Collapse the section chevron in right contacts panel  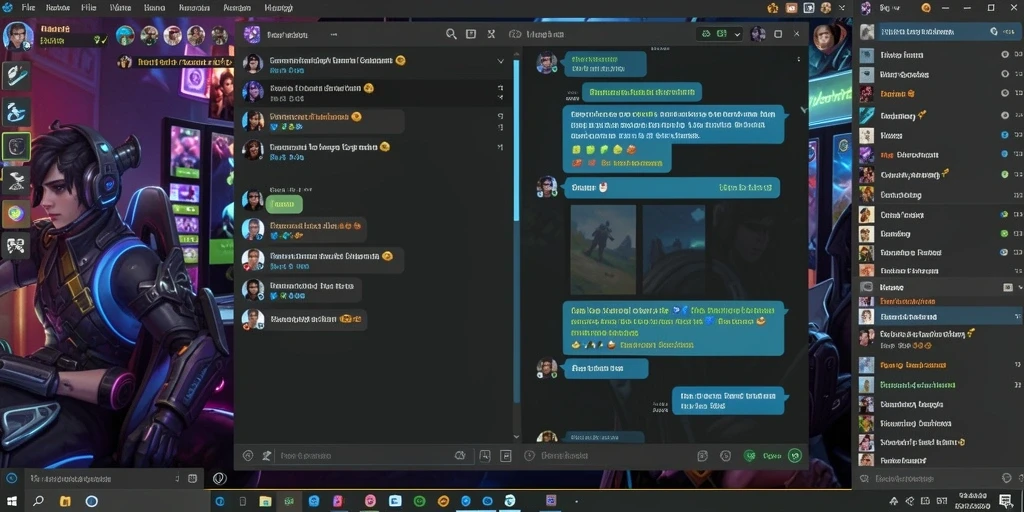click(1019, 287)
